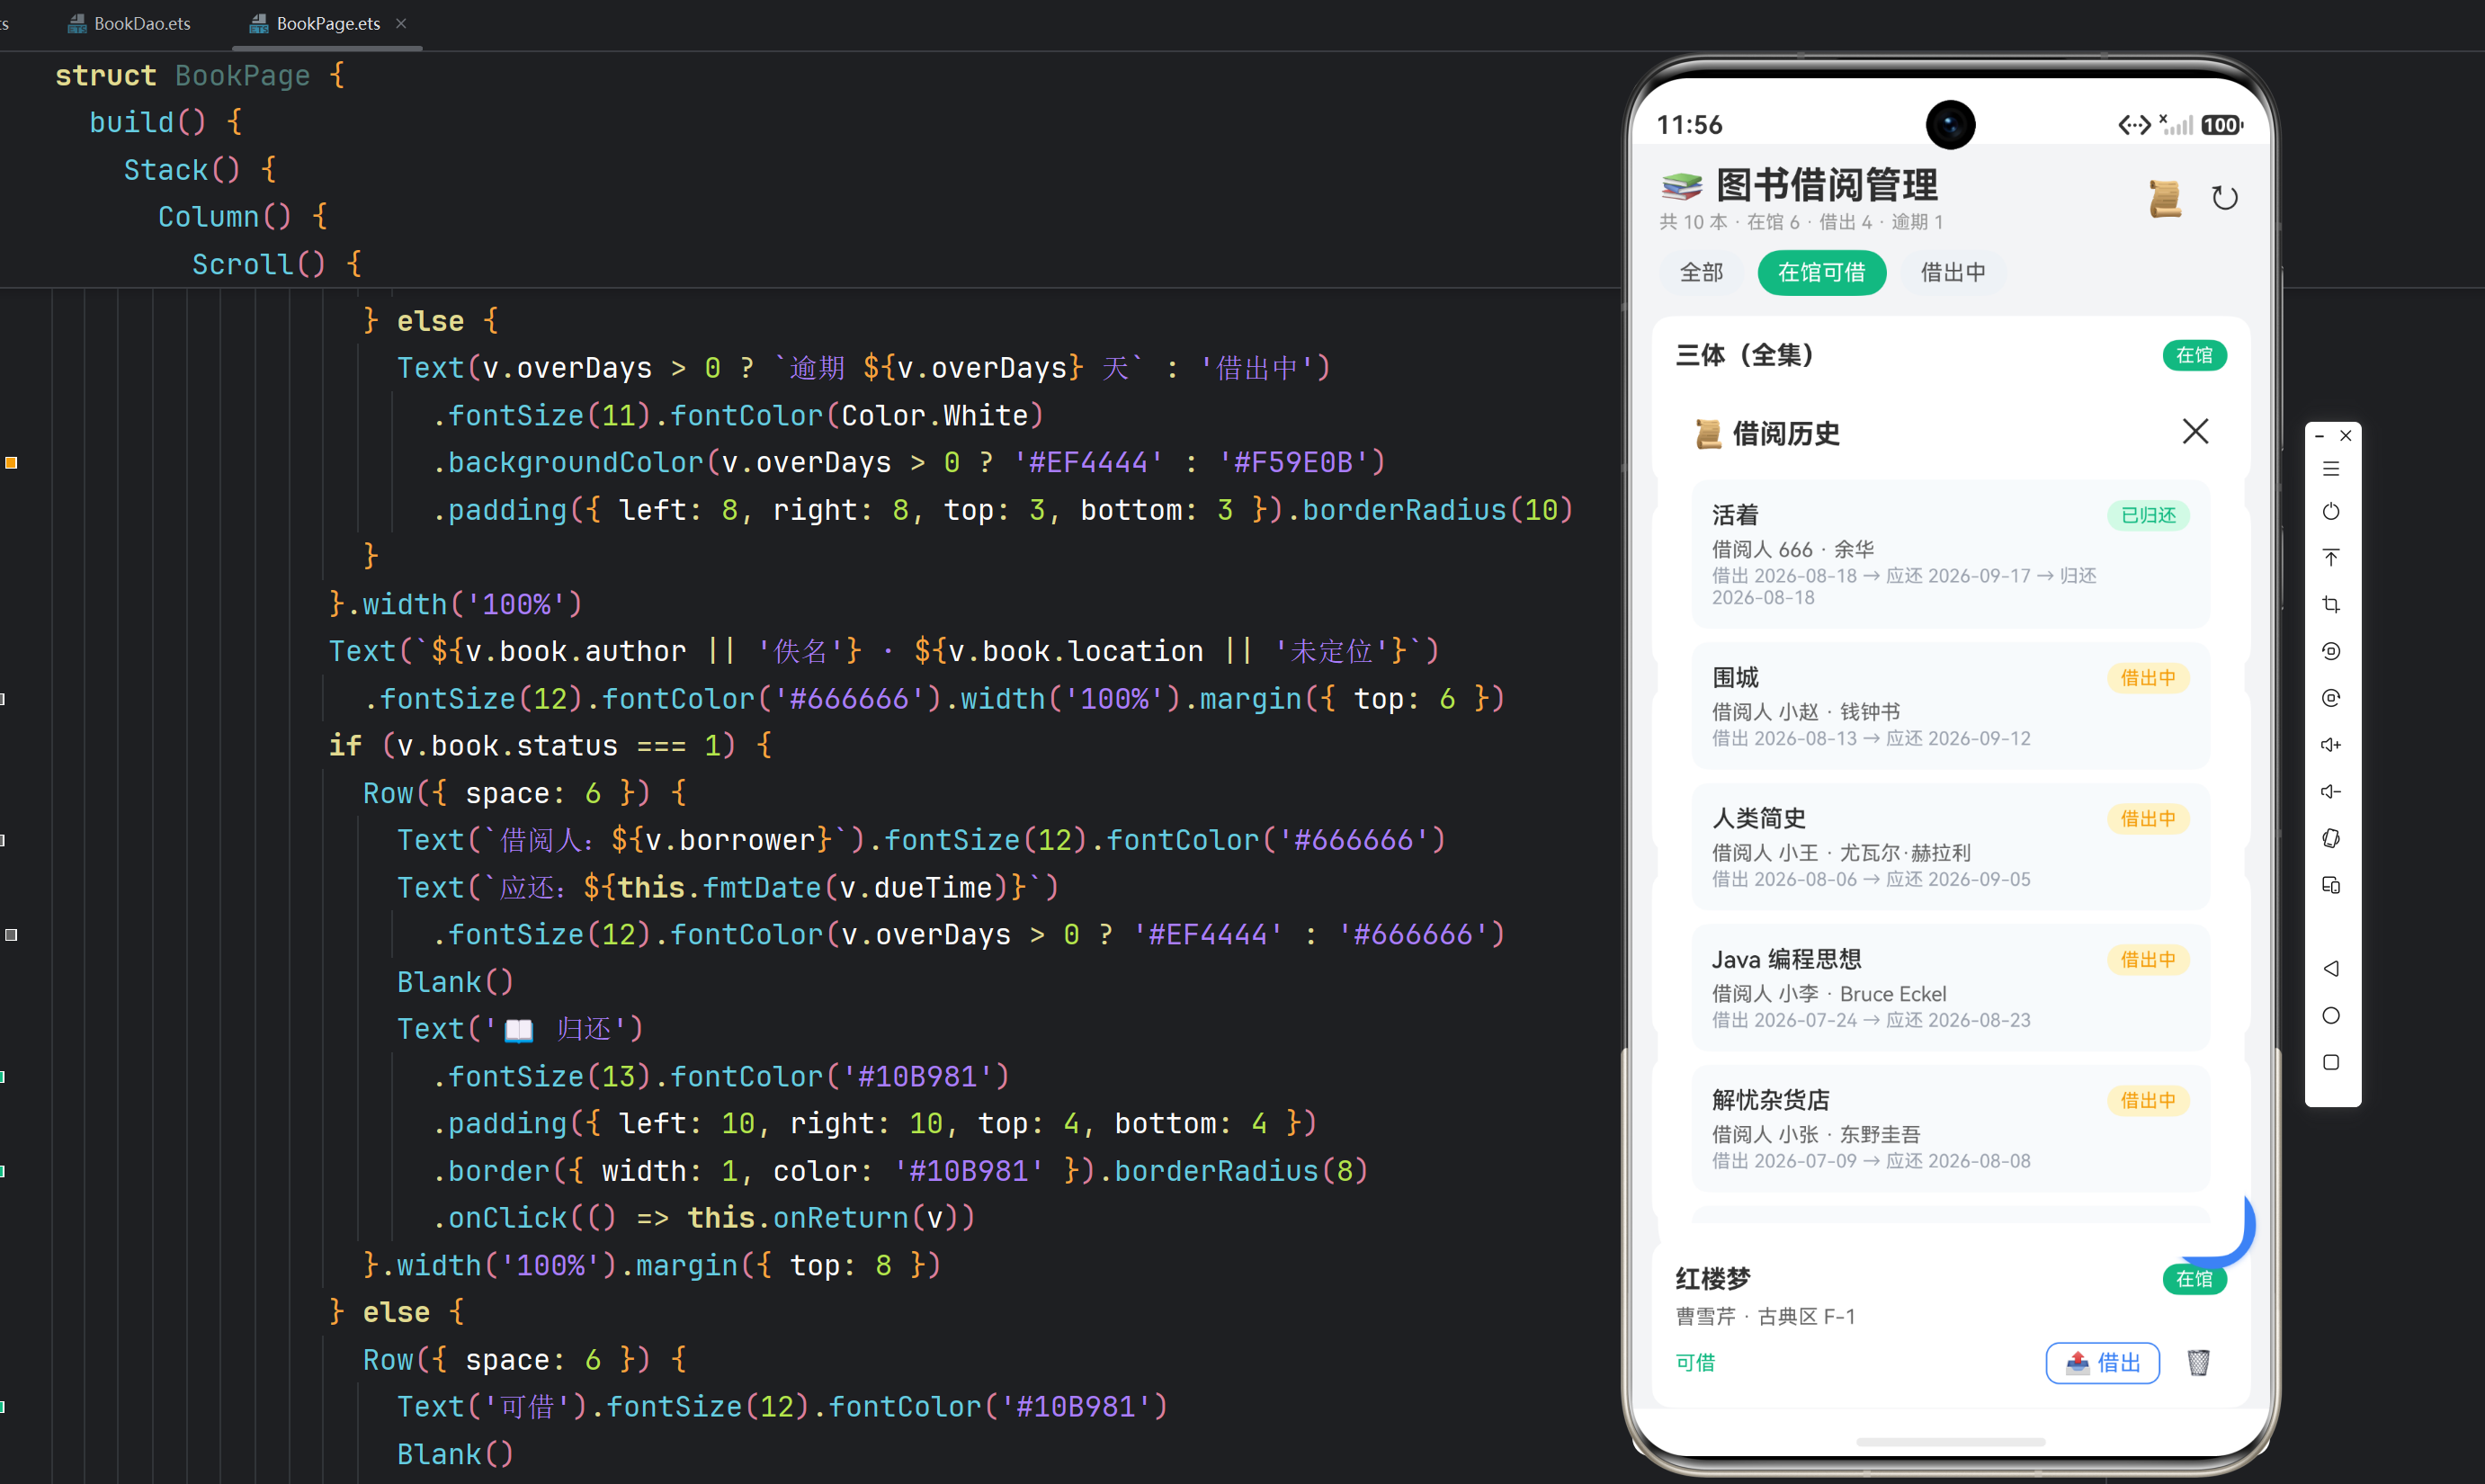
Task: Click the 图书借阅管理 app title
Action: click(x=1827, y=185)
